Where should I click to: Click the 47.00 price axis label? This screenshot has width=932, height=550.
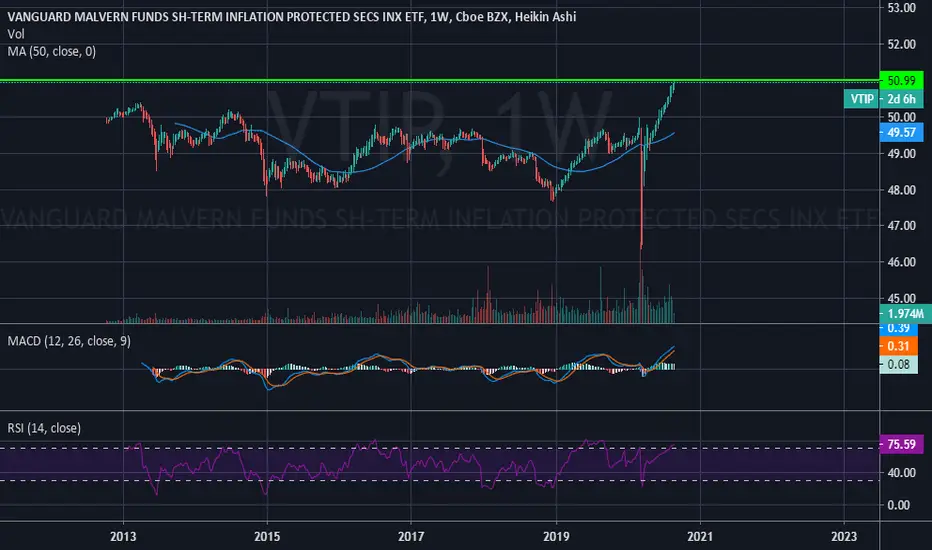902,225
